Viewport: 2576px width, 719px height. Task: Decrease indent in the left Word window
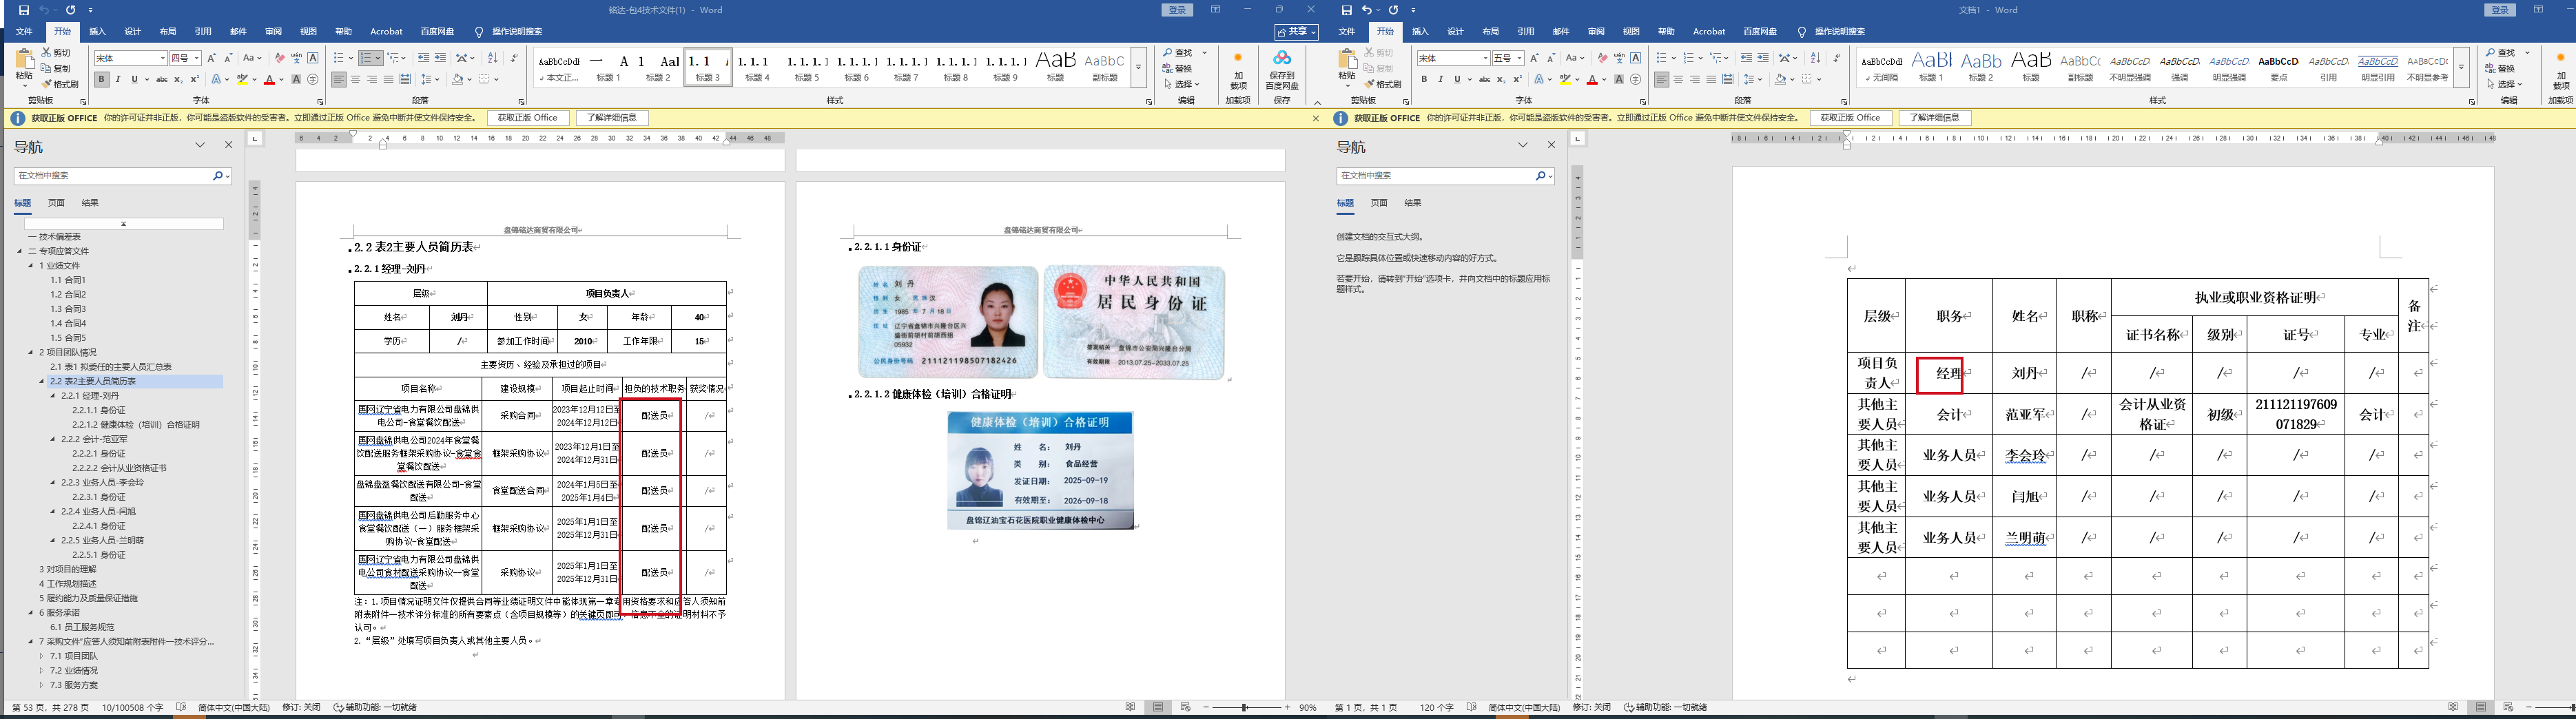424,58
